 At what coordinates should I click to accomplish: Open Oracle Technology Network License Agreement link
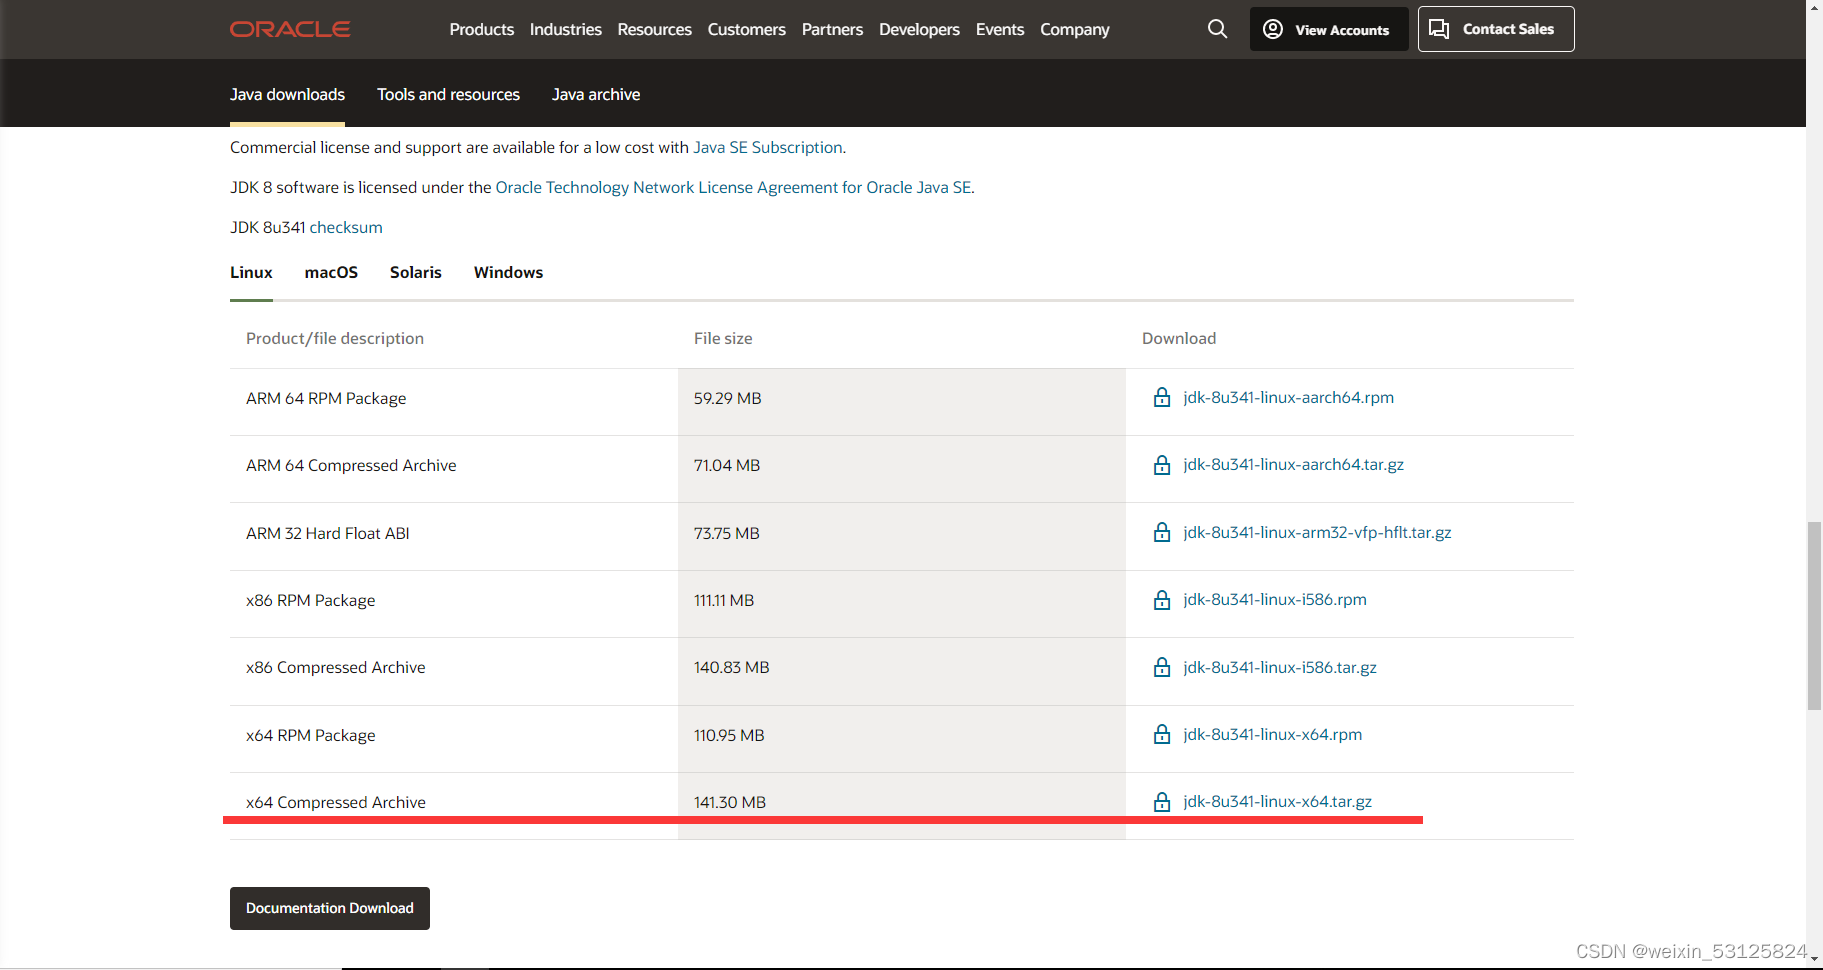pos(733,187)
